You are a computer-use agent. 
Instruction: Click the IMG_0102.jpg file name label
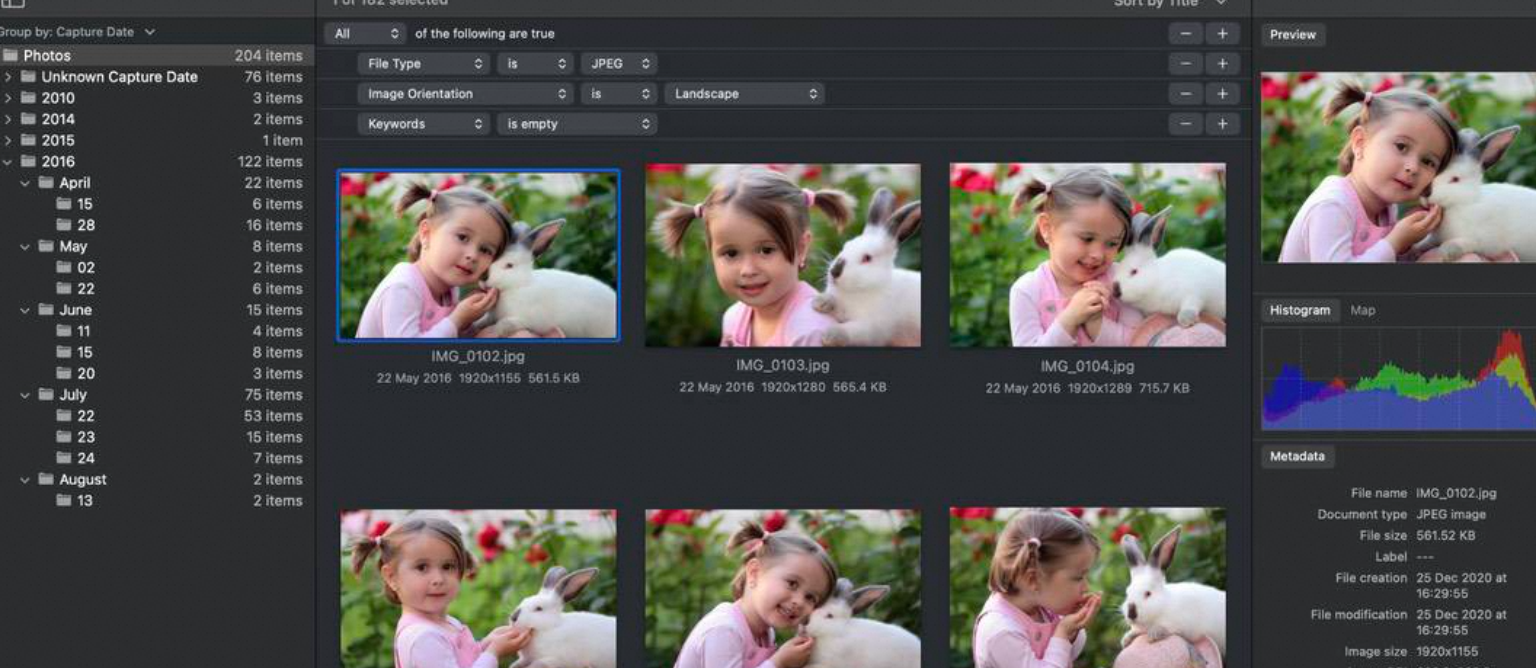478,356
